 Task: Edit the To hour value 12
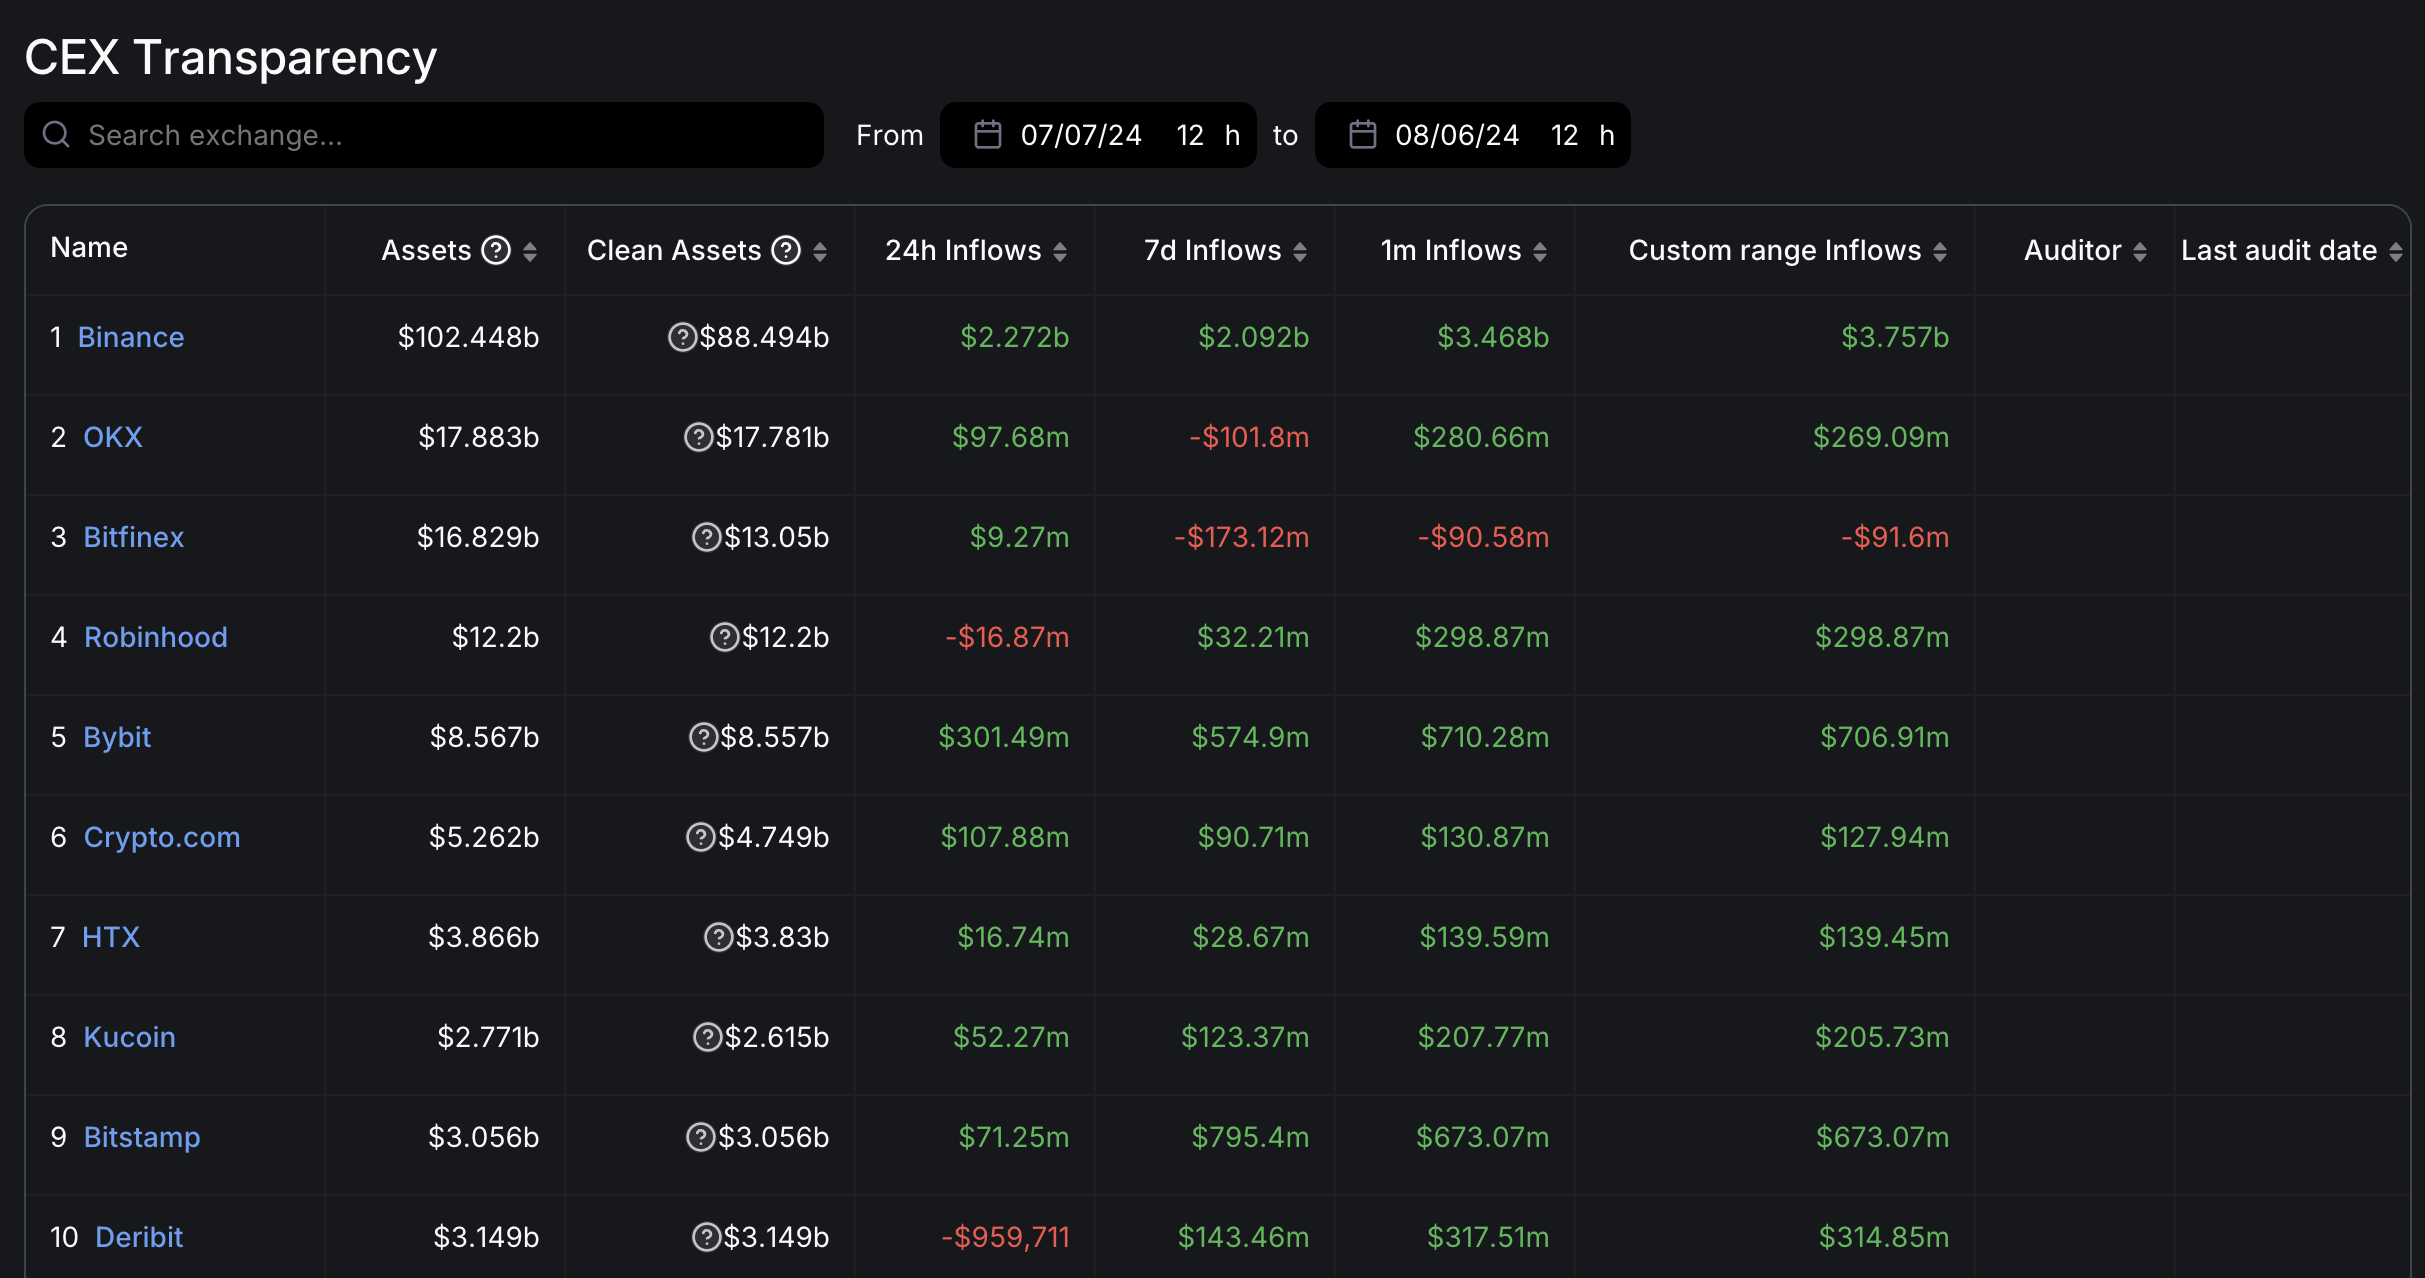1565,135
